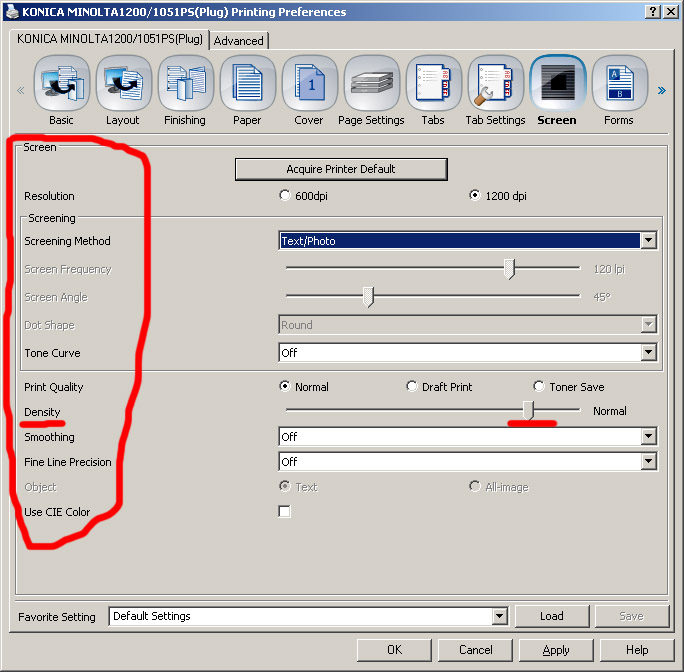The image size is (684, 672).
Task: Select 1200 dpi resolution
Action: click(475, 195)
